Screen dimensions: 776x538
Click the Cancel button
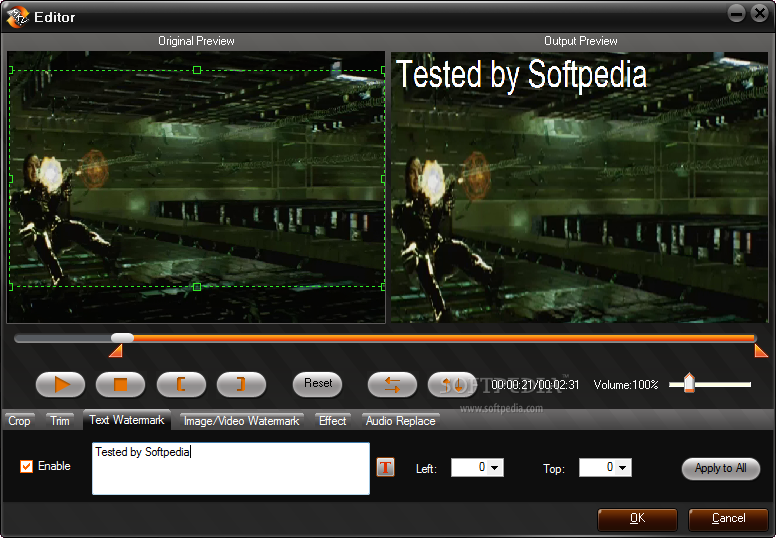coord(728,518)
